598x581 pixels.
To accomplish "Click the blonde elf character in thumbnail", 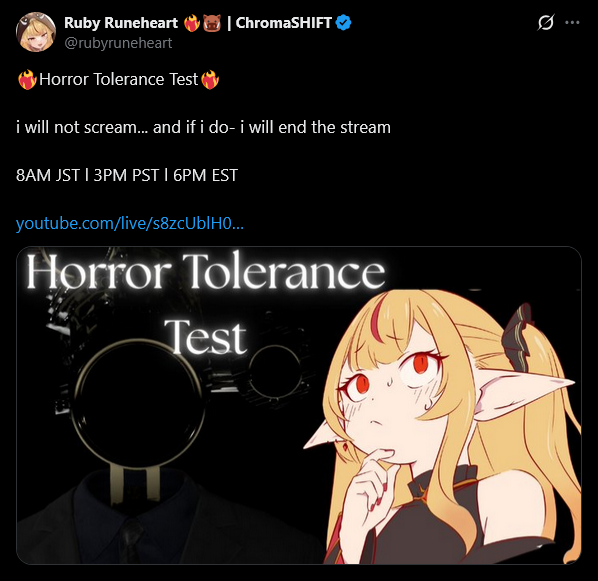I will click(x=442, y=427).
